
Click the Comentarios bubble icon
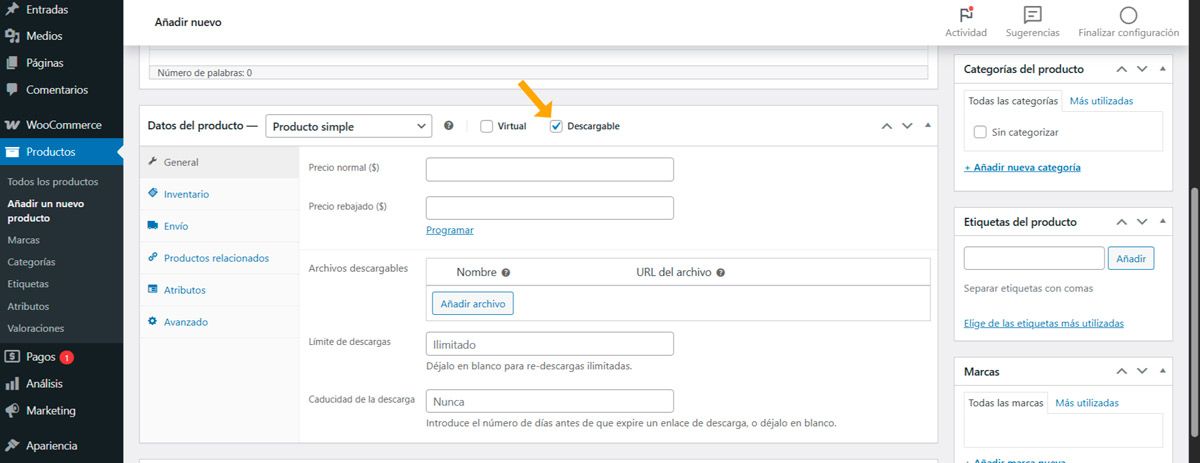click(13, 90)
